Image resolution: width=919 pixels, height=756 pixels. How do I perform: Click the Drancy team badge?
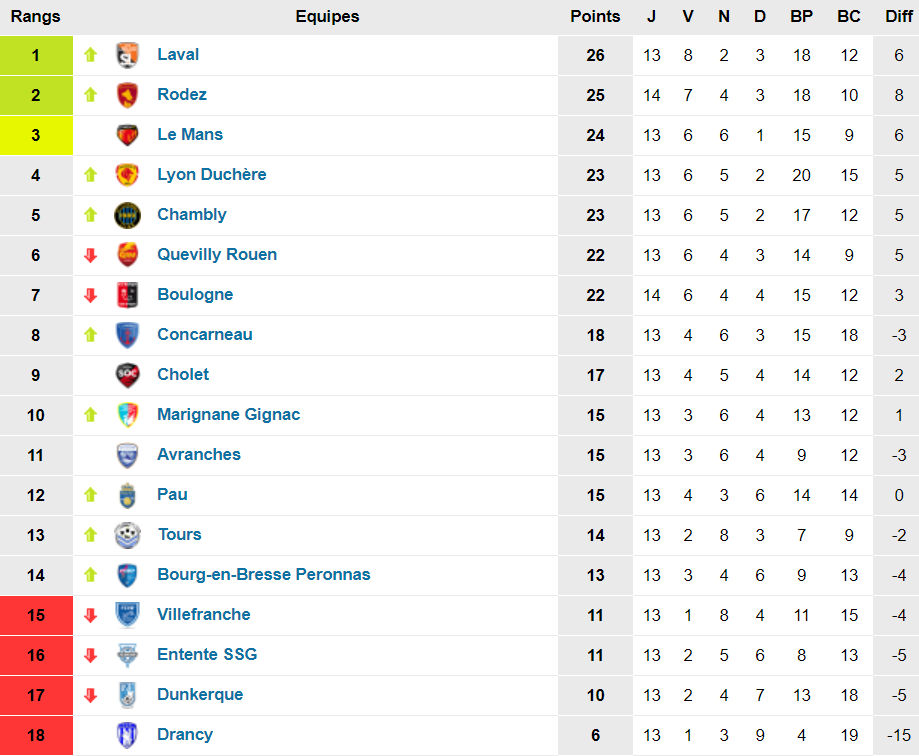point(127,735)
